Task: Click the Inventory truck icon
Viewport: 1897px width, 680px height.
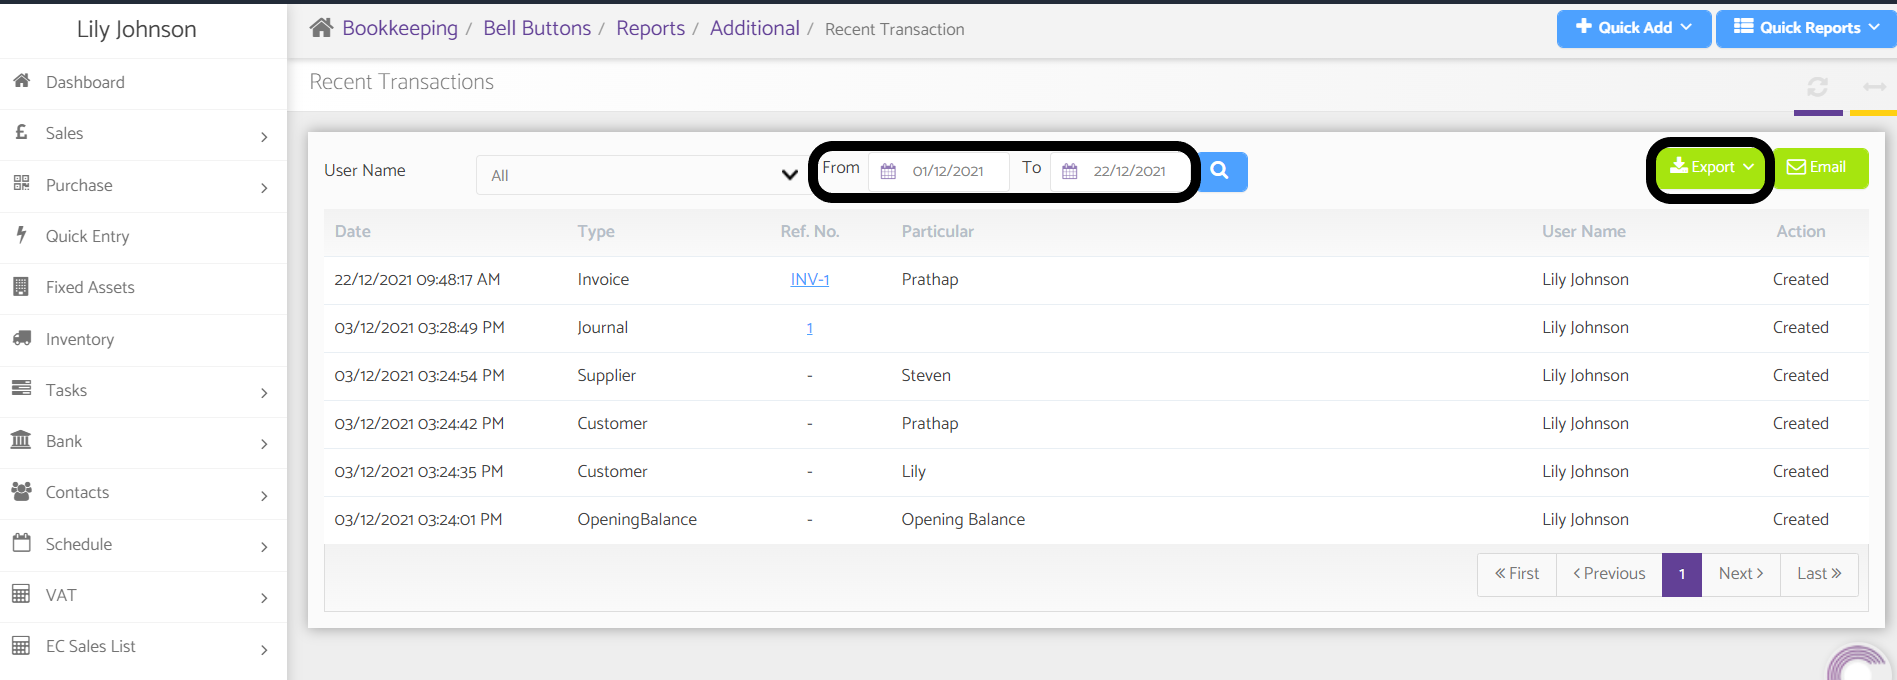Action: 21,338
